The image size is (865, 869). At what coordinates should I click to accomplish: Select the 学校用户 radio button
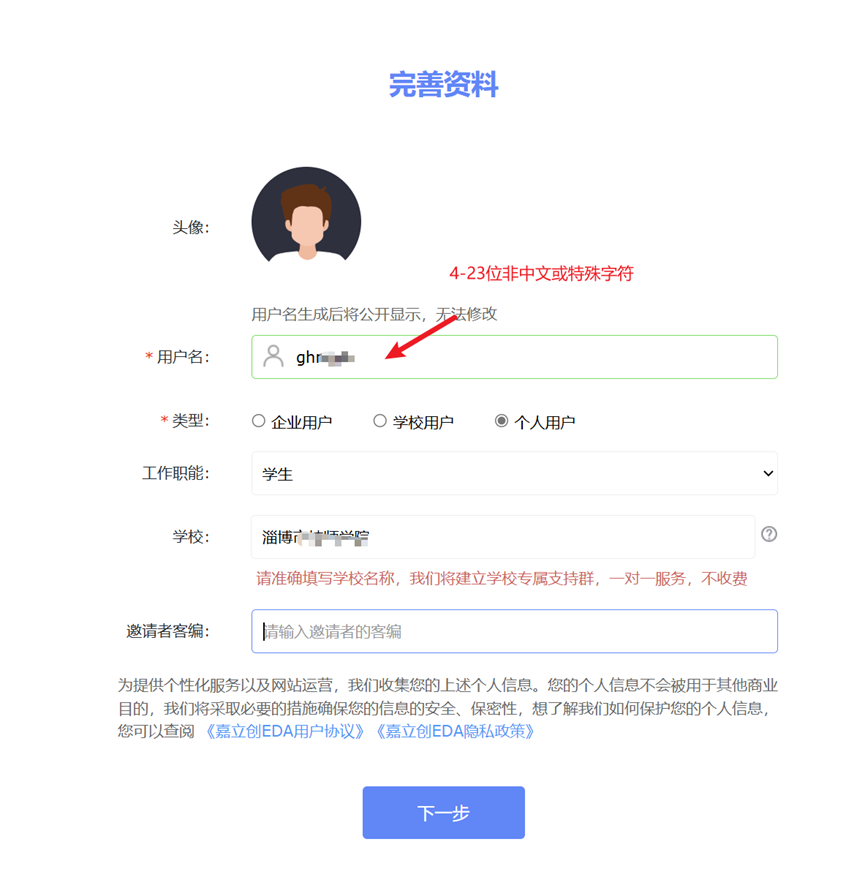(380, 421)
